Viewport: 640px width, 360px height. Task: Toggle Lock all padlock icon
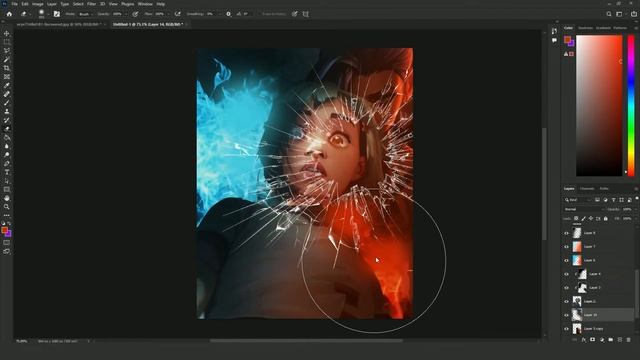(x=606, y=219)
